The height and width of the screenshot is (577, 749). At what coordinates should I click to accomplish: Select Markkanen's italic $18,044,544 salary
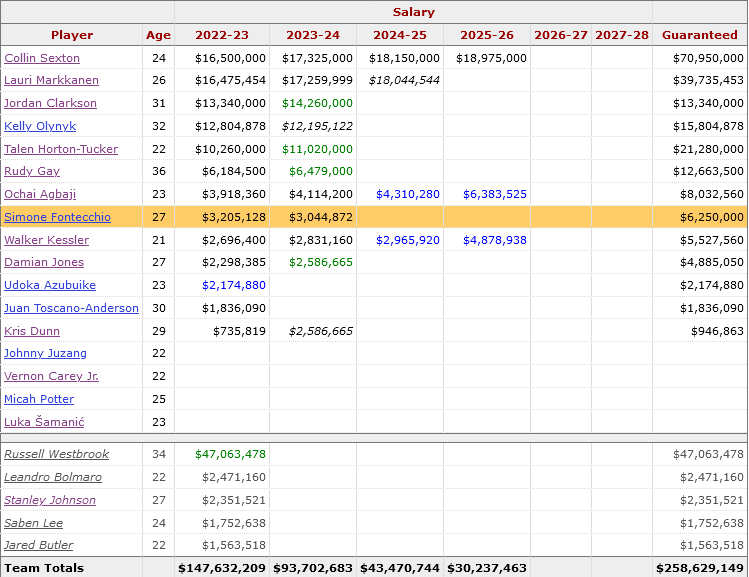click(x=404, y=80)
